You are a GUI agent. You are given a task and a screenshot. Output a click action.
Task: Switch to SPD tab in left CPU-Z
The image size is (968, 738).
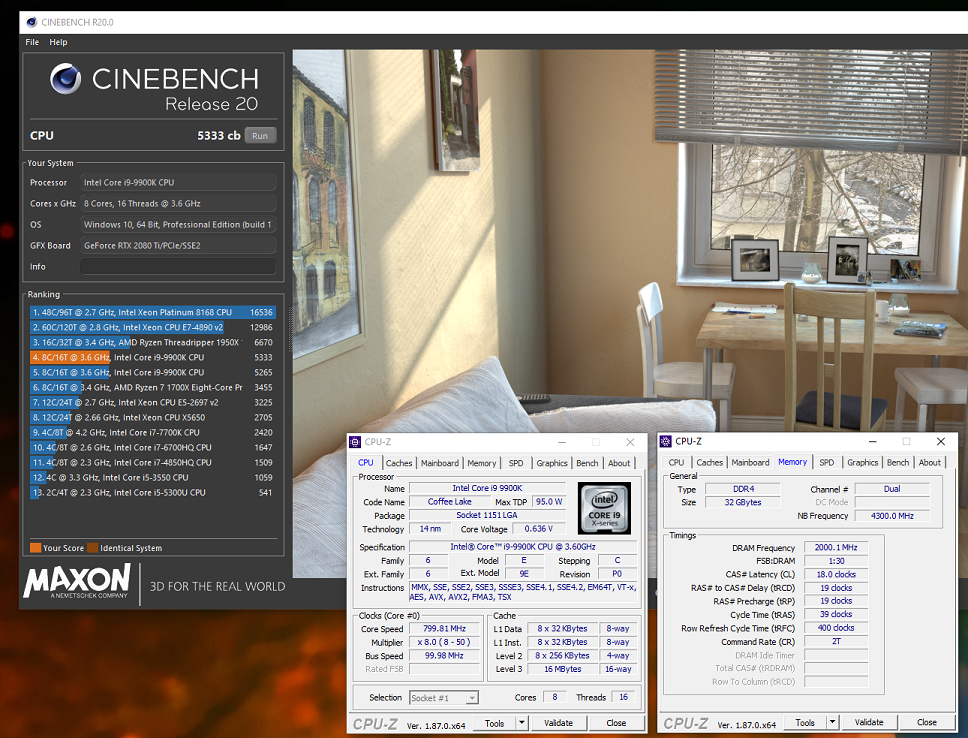tap(516, 463)
